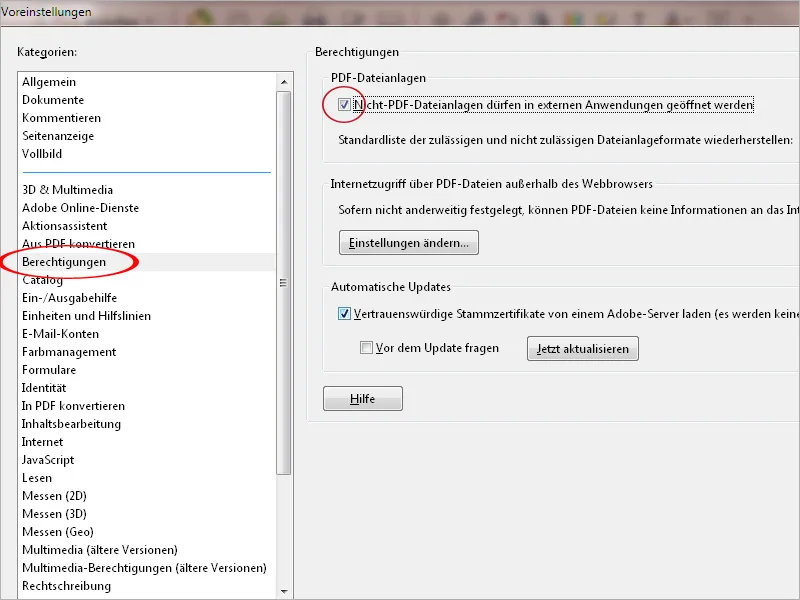800x600 pixels.
Task: Select Messen (2D) category
Action: 54,496
